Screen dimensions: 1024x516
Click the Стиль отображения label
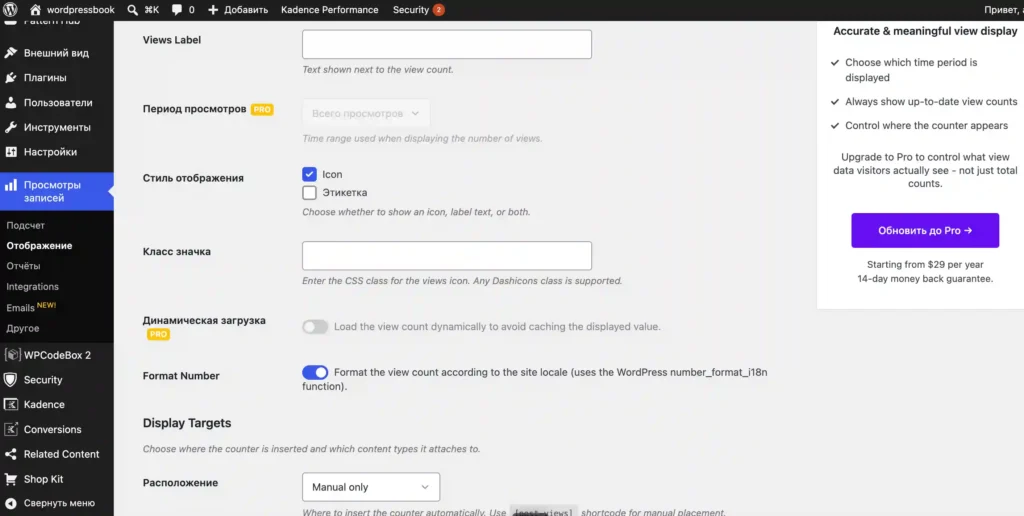click(x=193, y=178)
